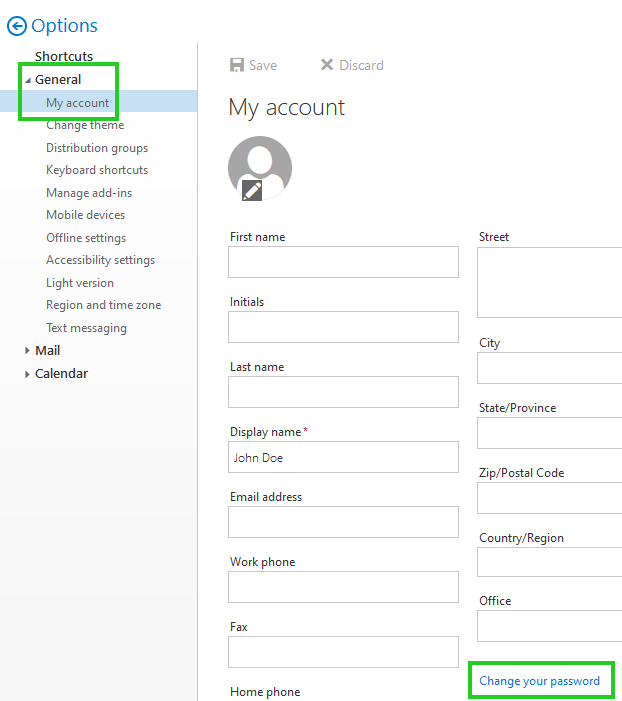Image resolution: width=622 pixels, height=701 pixels.
Task: Open Mobile devices settings
Action: (x=85, y=215)
